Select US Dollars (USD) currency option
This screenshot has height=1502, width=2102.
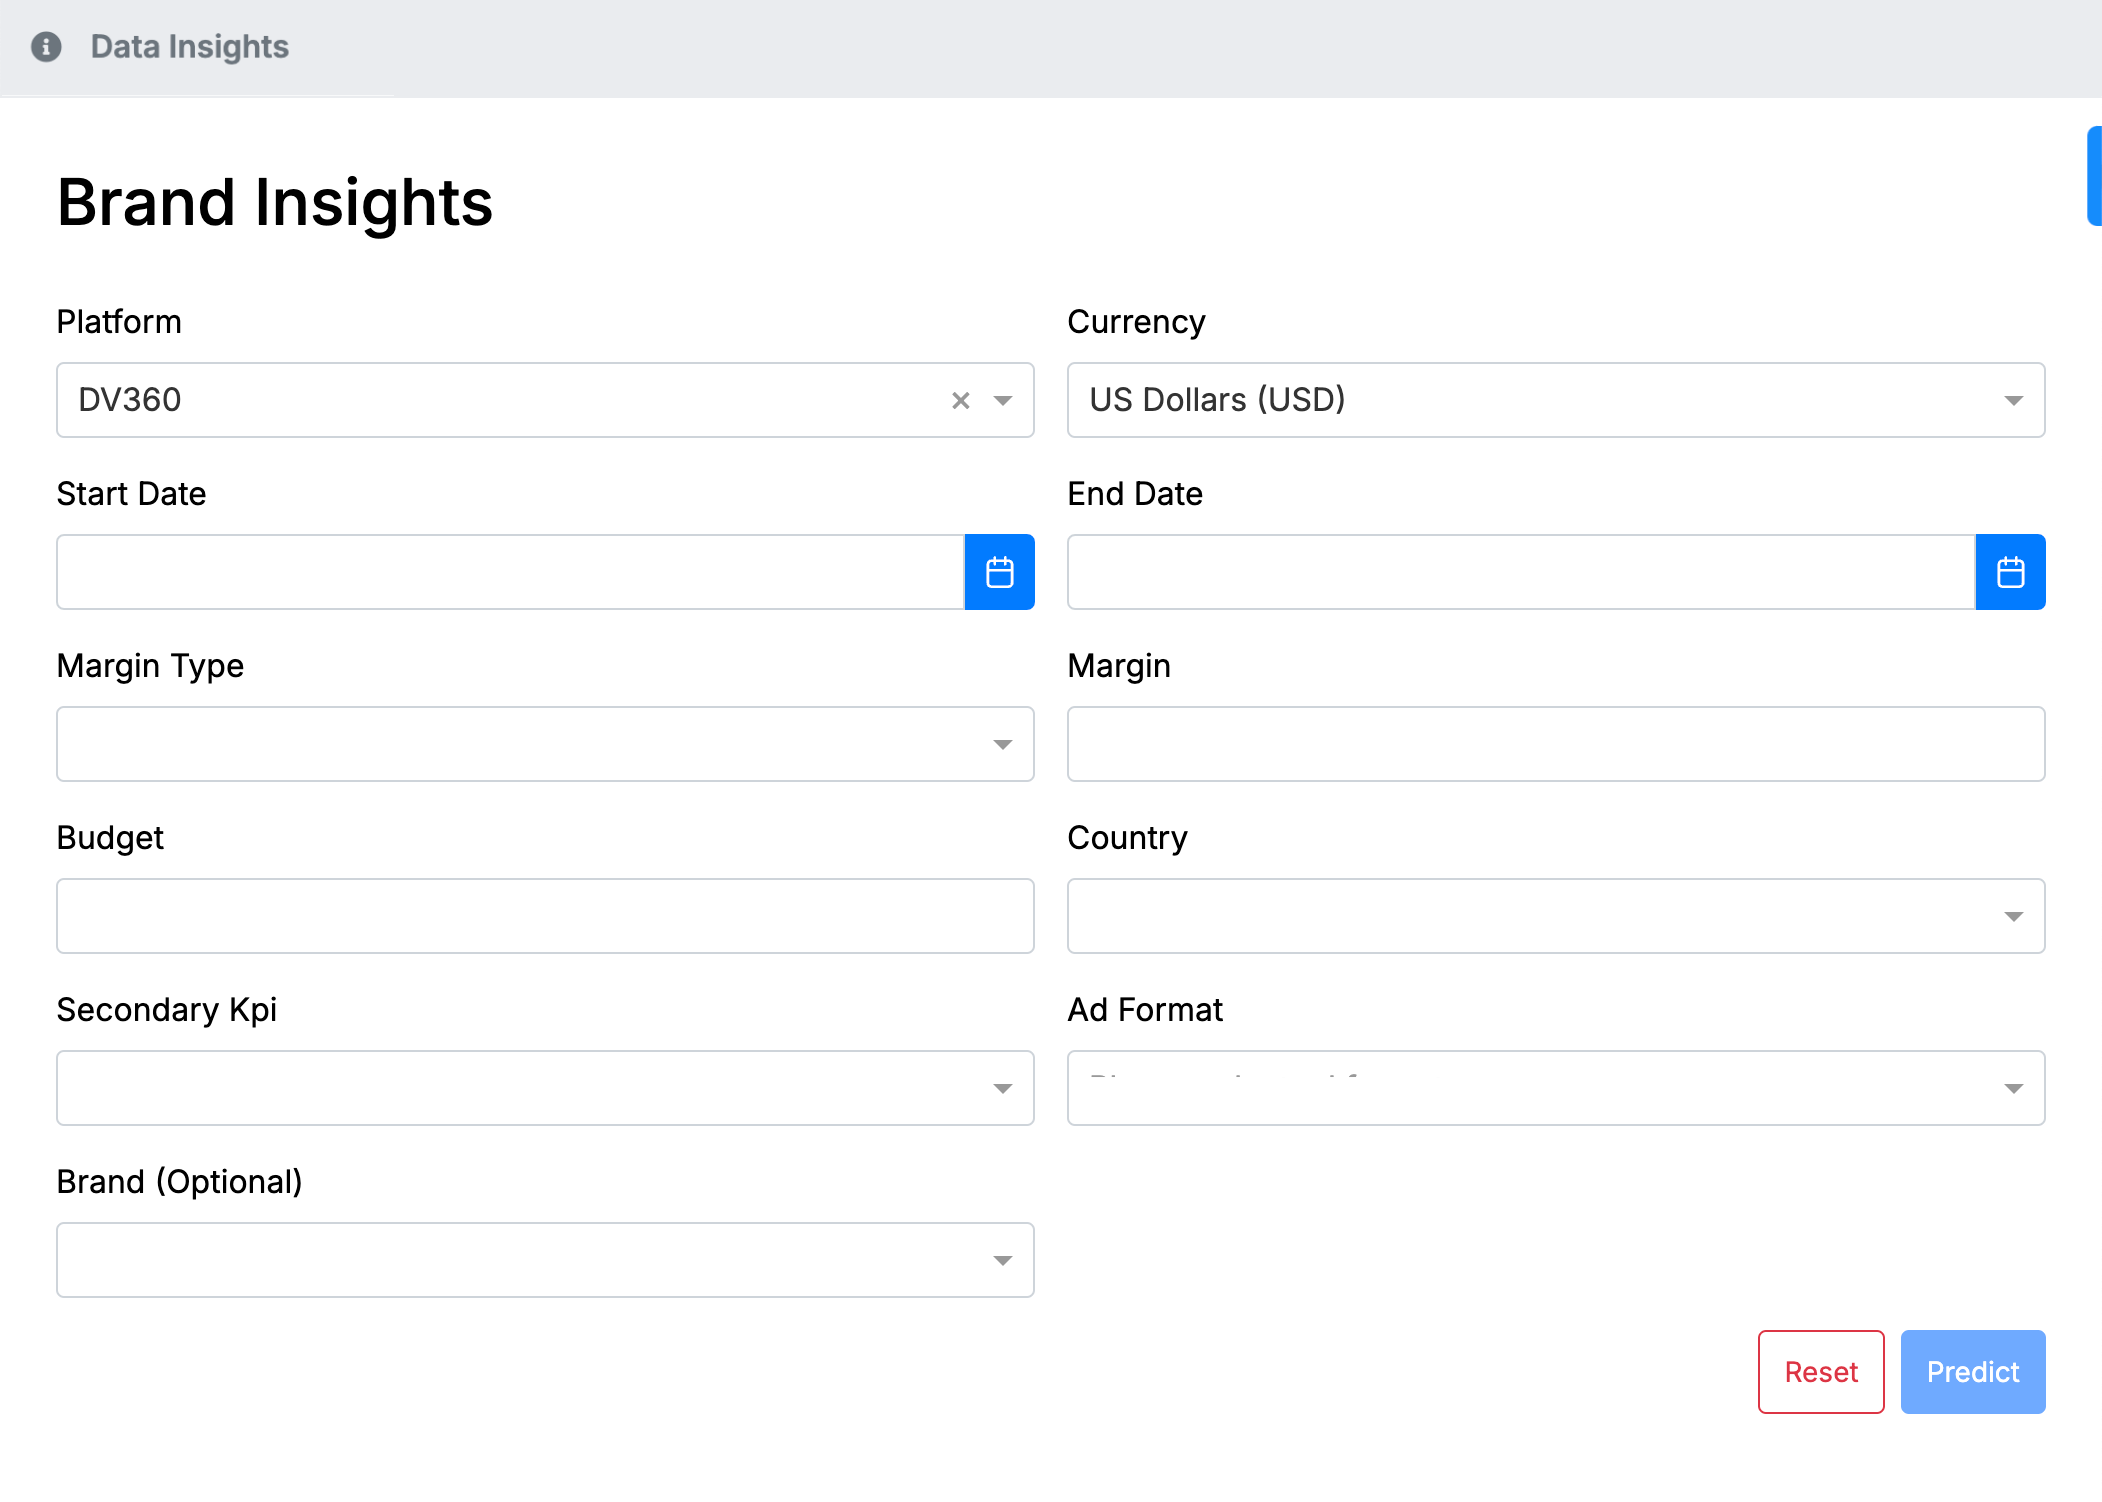pos(1554,398)
